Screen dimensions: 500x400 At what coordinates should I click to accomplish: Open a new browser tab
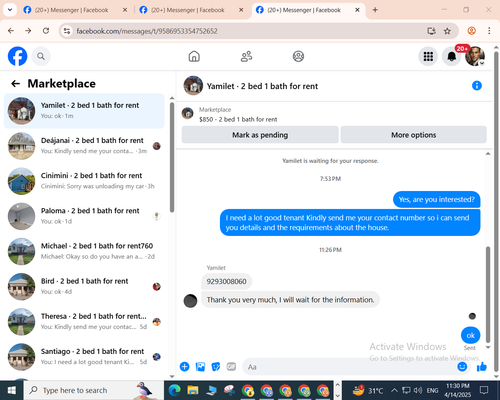pos(375,10)
